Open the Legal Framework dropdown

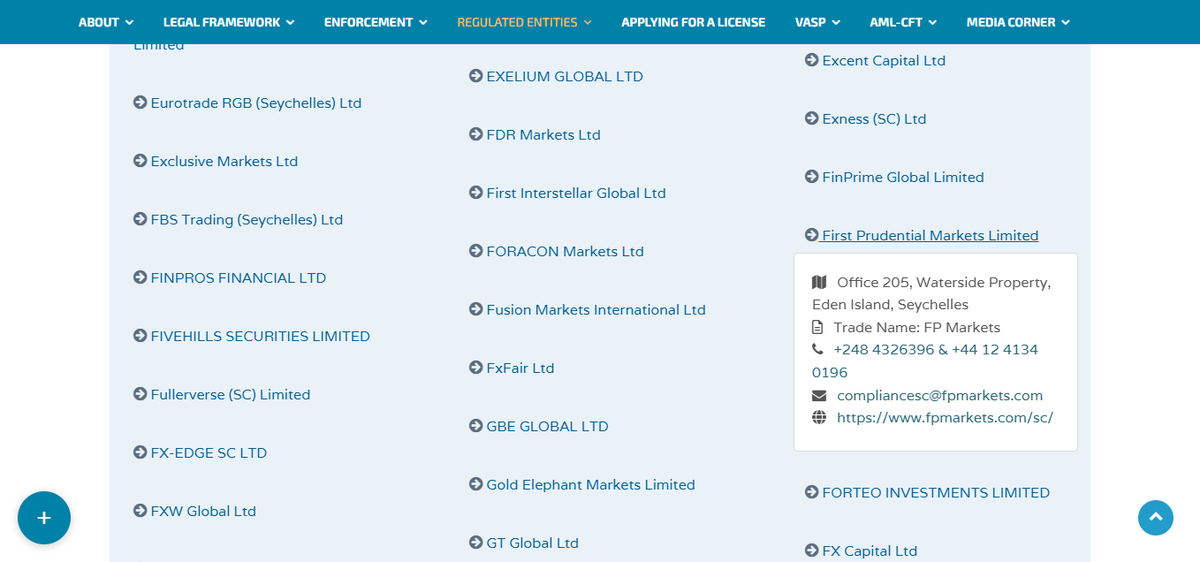(229, 22)
